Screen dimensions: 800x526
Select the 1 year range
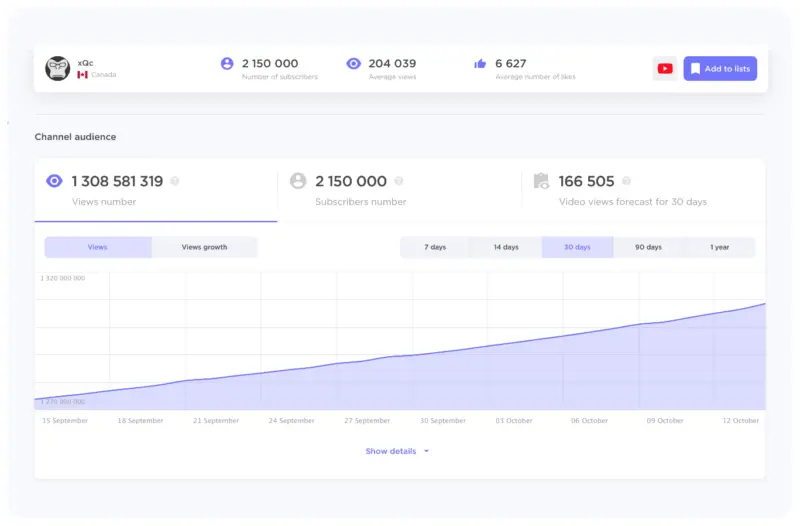click(x=719, y=247)
